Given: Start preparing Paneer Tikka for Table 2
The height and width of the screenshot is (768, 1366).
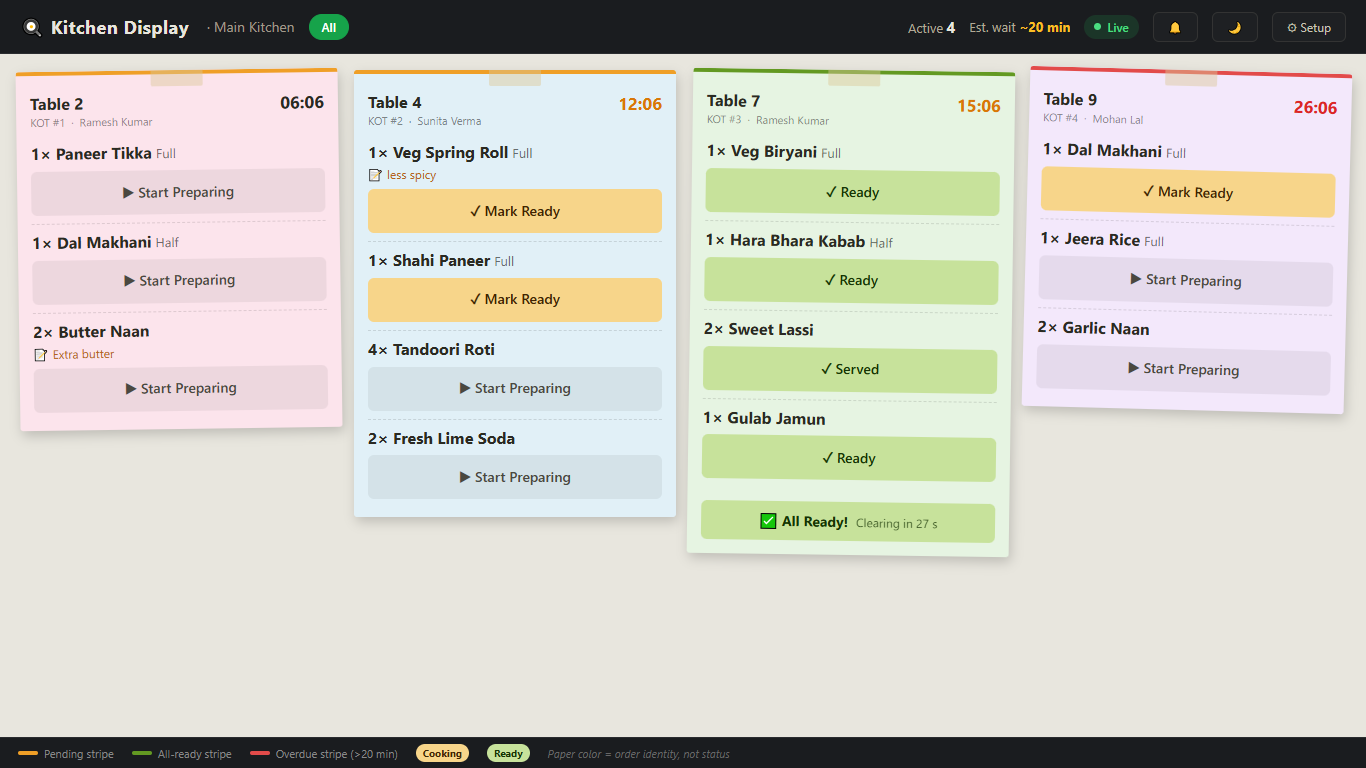Looking at the screenshot, I should coord(178,192).
